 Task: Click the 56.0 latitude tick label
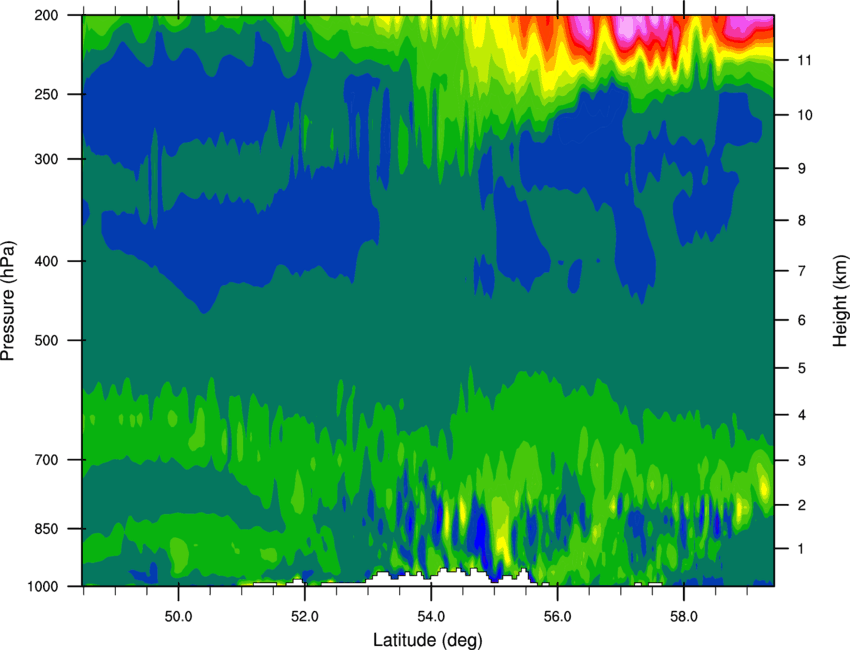pyautogui.click(x=557, y=617)
